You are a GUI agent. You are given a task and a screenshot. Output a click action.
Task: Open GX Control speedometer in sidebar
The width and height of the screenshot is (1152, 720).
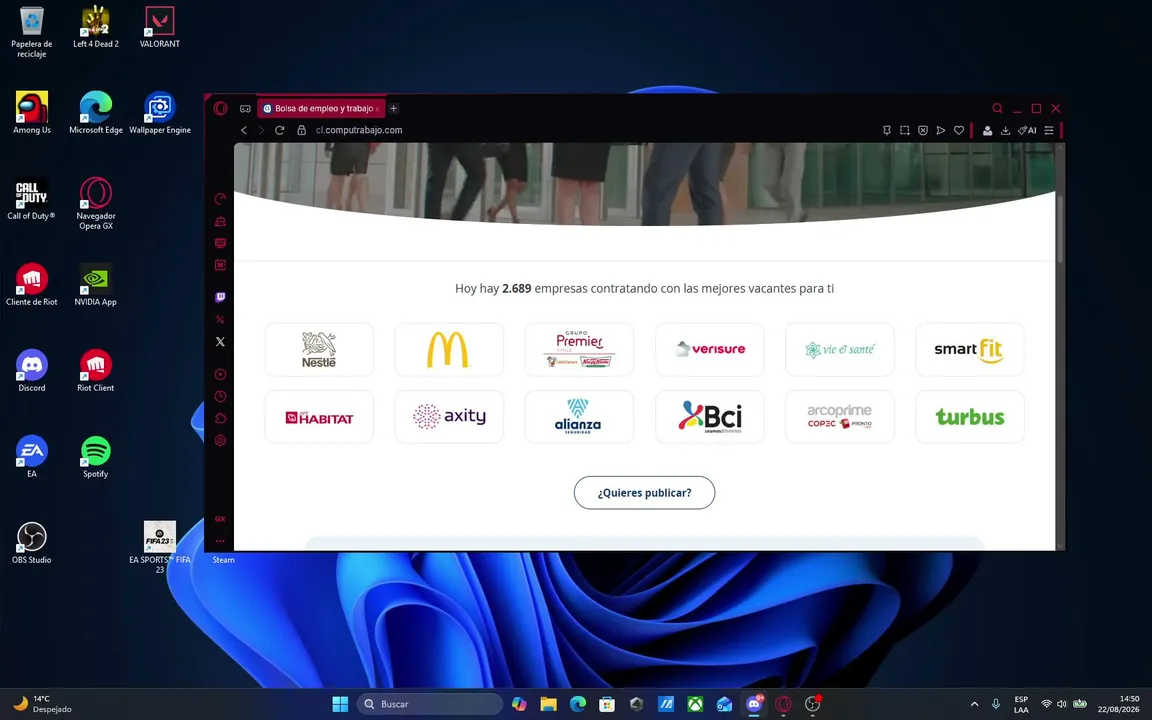[220, 199]
